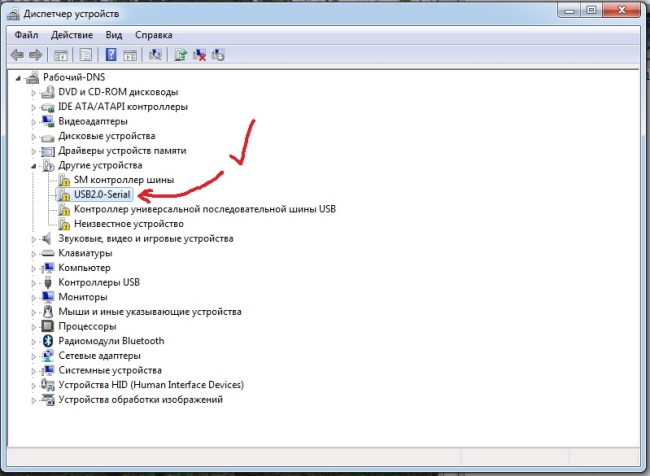Select SM контроллер шины device
The width and height of the screenshot is (650, 476).
click(x=124, y=180)
